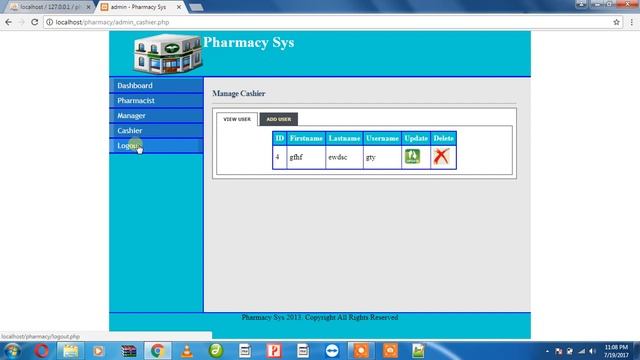
Task: Go back using browser back arrow
Action: point(9,22)
